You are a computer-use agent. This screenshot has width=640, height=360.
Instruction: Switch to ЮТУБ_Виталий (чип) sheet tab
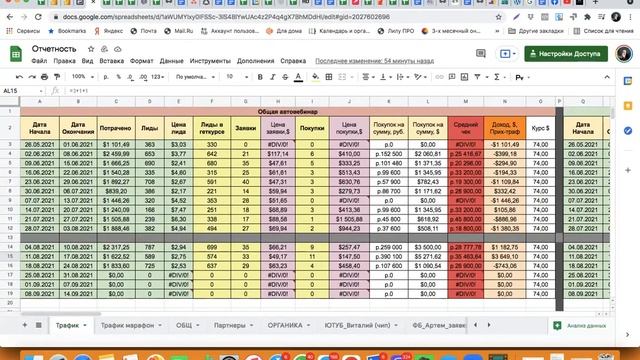click(x=361, y=325)
